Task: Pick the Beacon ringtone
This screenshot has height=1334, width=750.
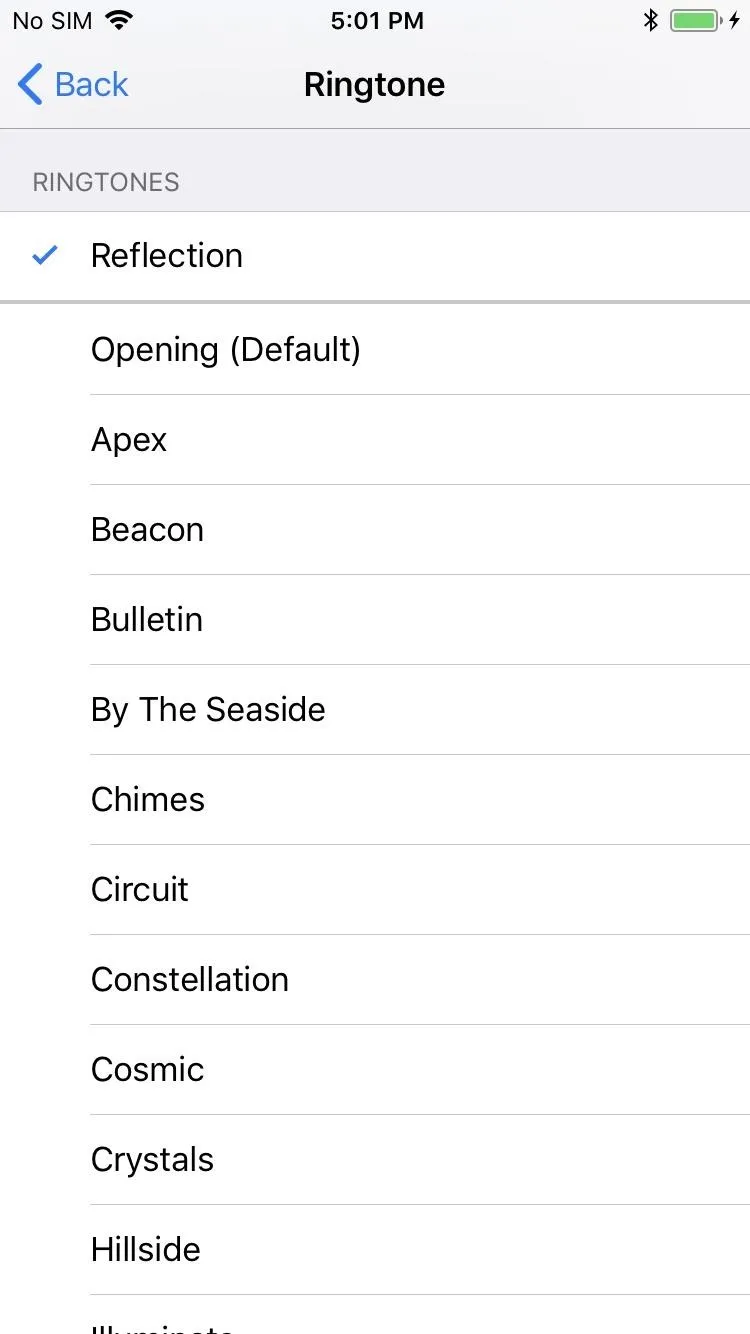Action: click(375, 530)
